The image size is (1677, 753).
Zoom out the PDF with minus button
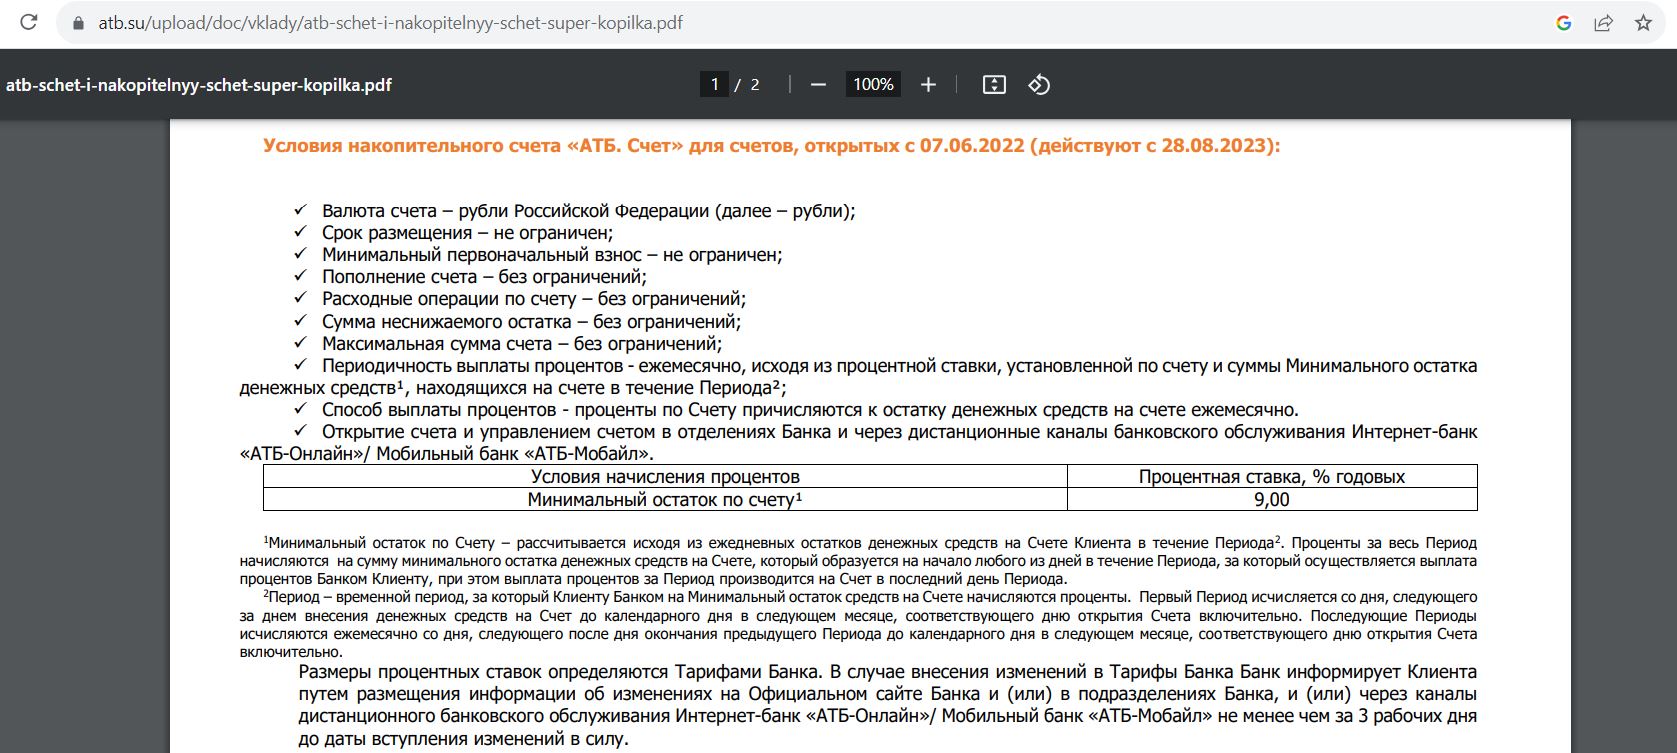(818, 85)
